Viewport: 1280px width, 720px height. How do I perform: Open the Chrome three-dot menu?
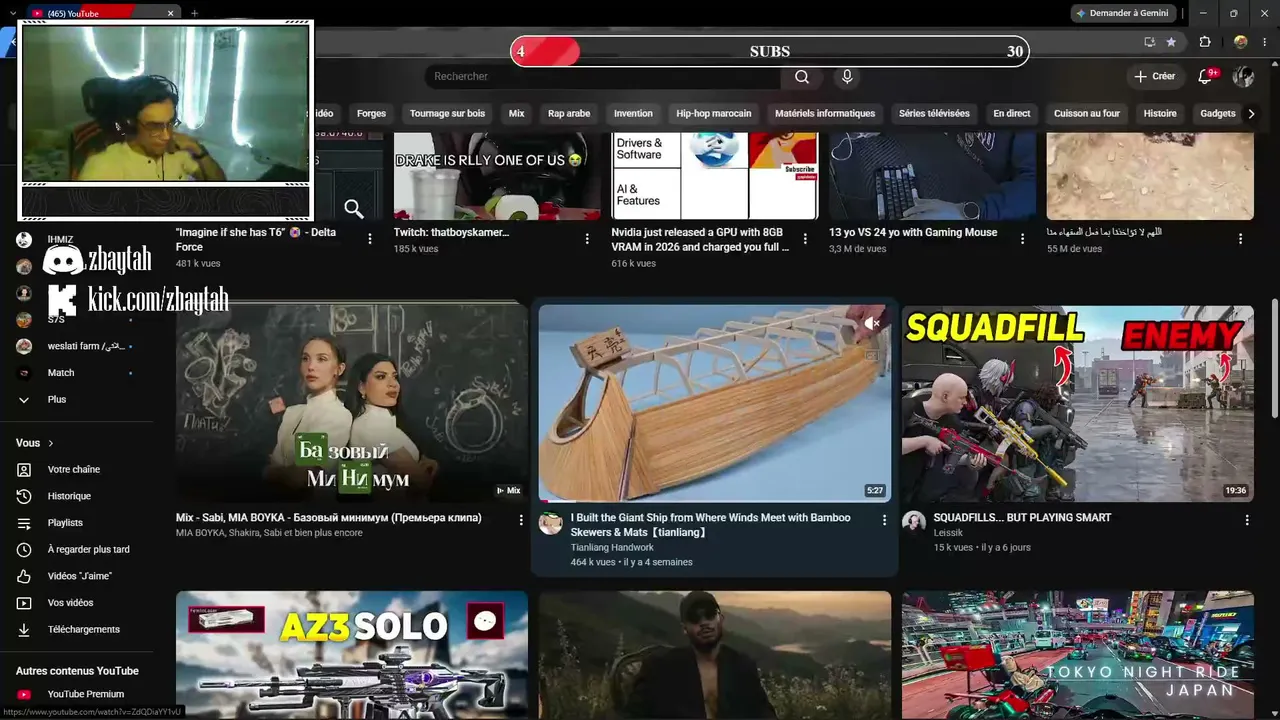point(1264,42)
